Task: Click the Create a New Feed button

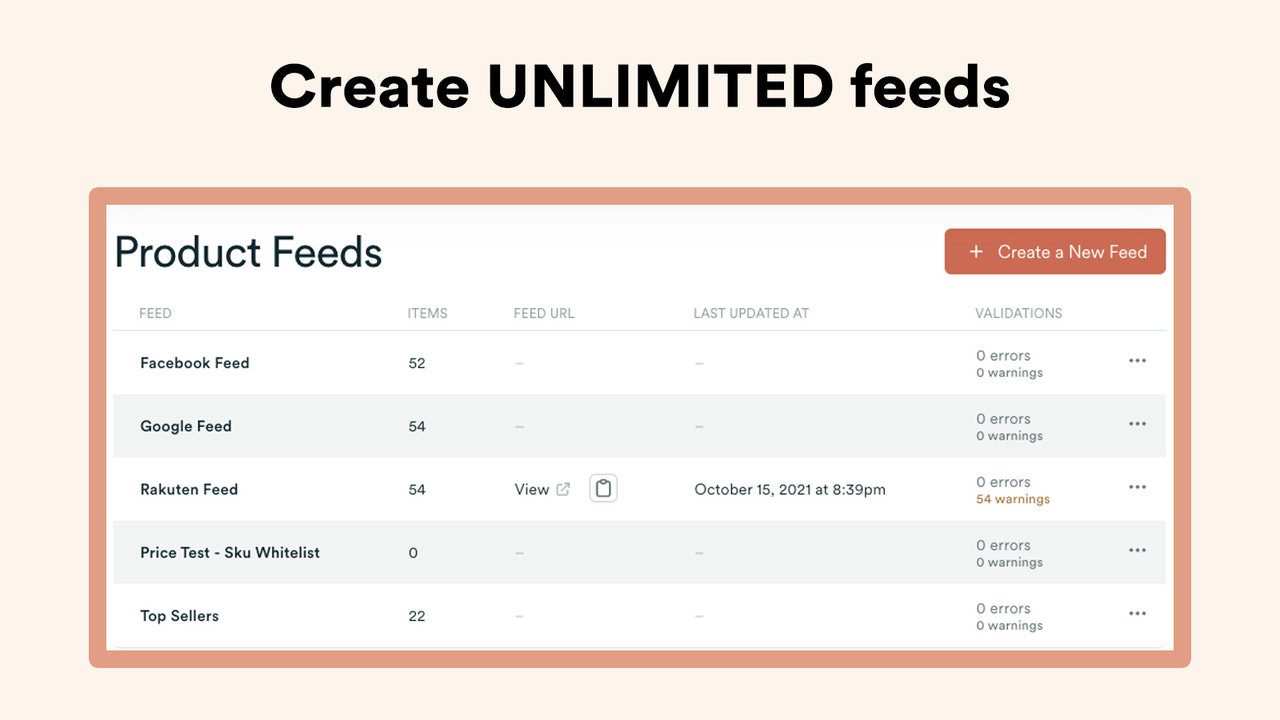Action: click(1055, 251)
